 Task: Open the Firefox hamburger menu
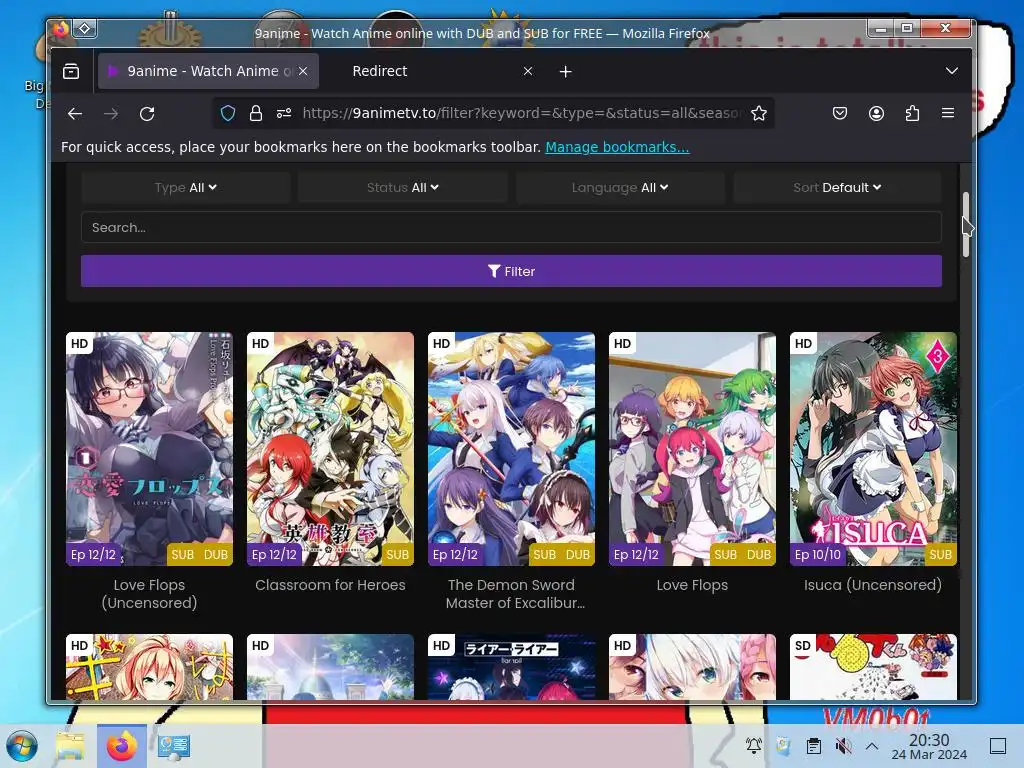(x=948, y=113)
